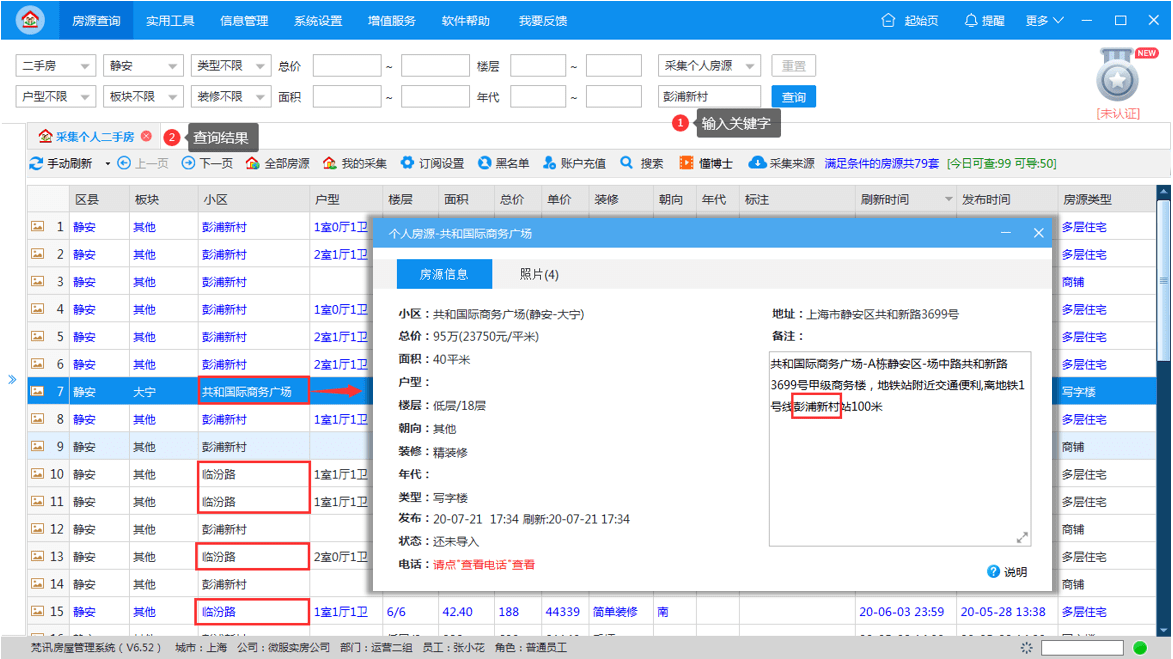This screenshot has height=659, width=1173.
Task: Open the 系统设置 menu
Action: pos(318,20)
